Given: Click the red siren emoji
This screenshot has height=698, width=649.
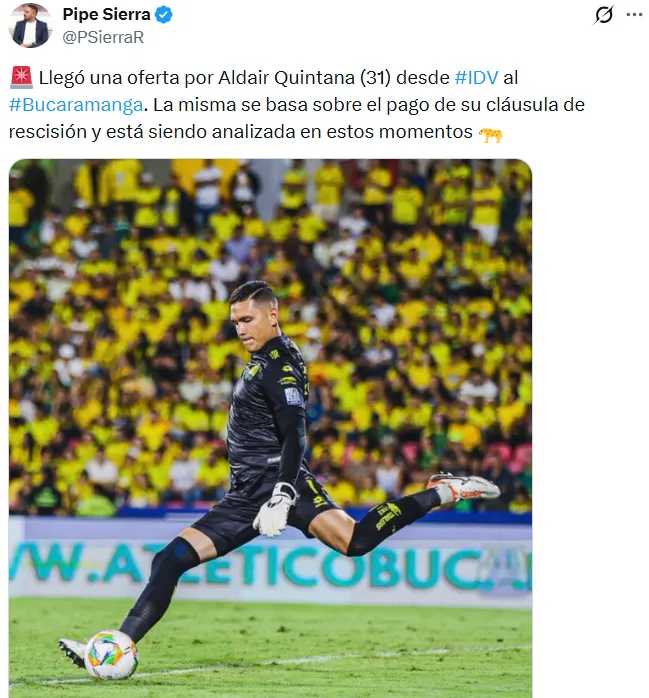Looking at the screenshot, I should click(21, 77).
